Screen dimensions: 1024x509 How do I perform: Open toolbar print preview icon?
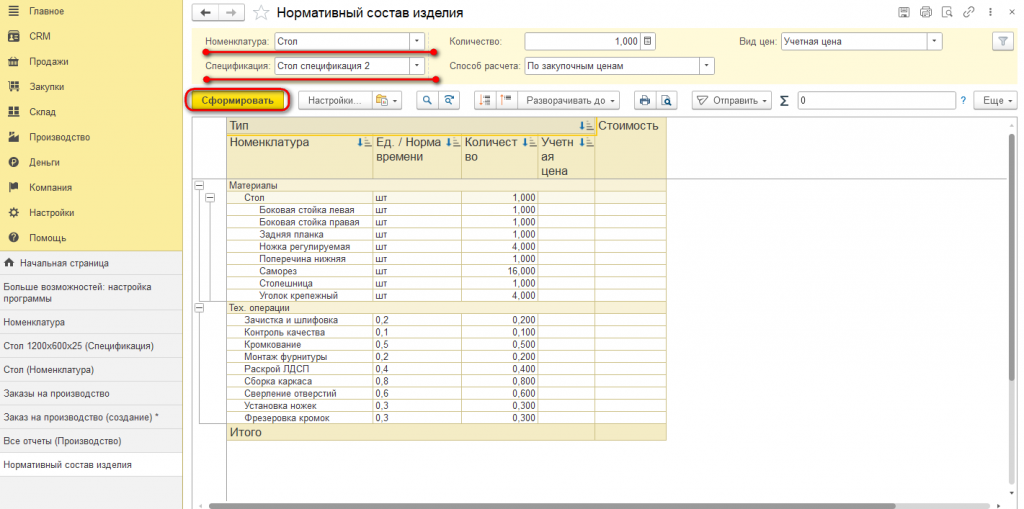666,101
